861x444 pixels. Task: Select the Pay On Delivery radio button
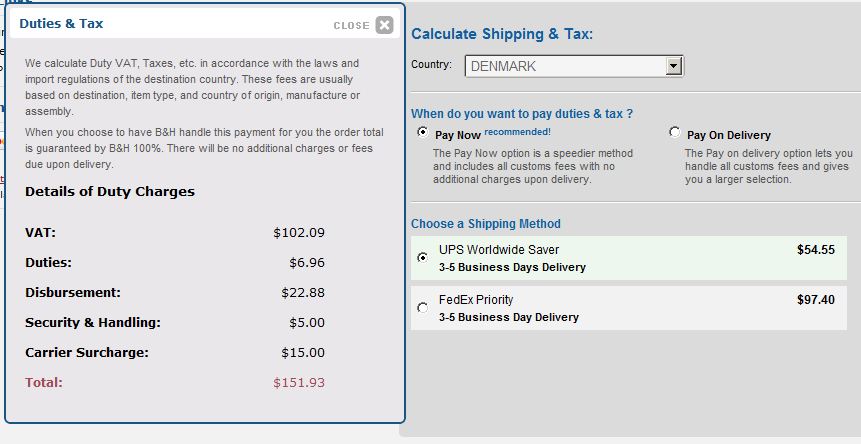(674, 132)
